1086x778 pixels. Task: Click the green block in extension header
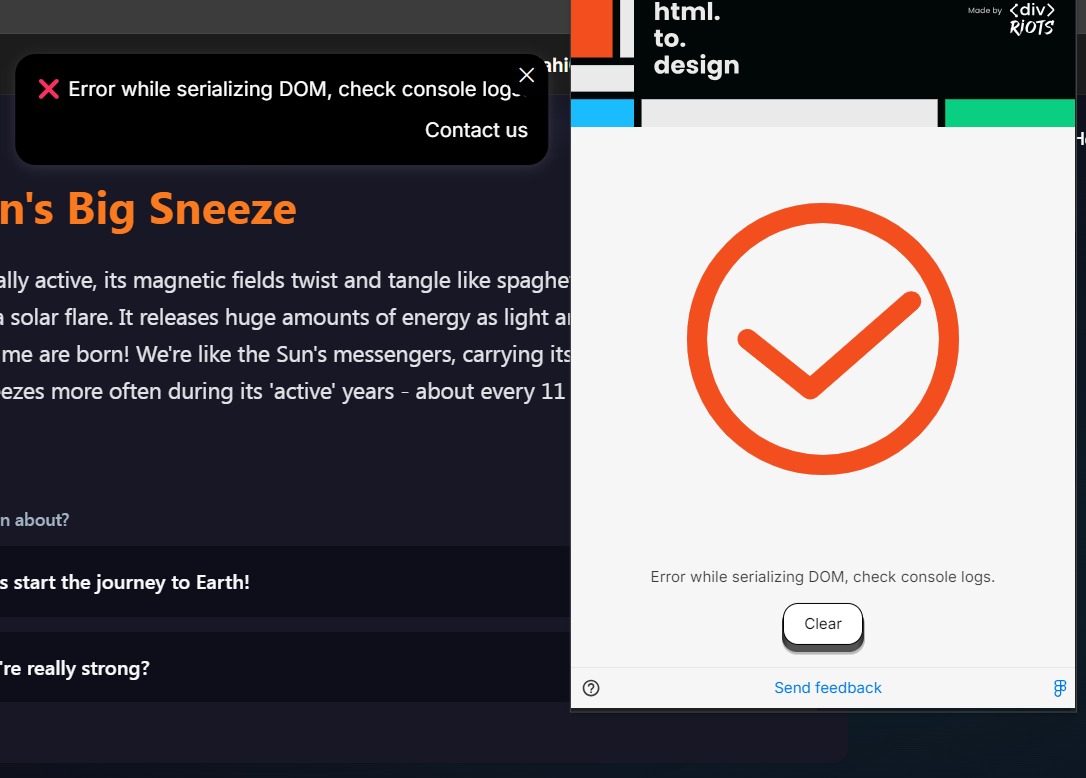(x=1009, y=113)
